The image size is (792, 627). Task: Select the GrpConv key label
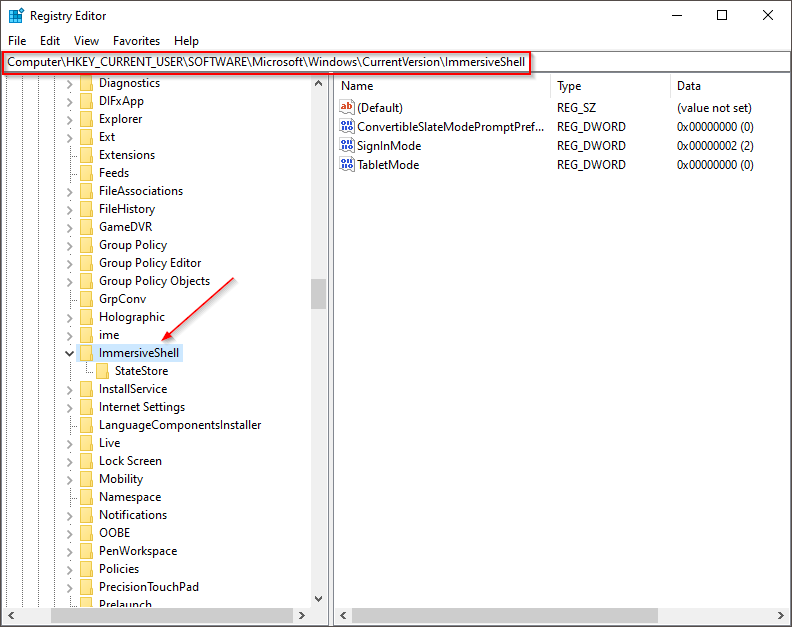[123, 299]
